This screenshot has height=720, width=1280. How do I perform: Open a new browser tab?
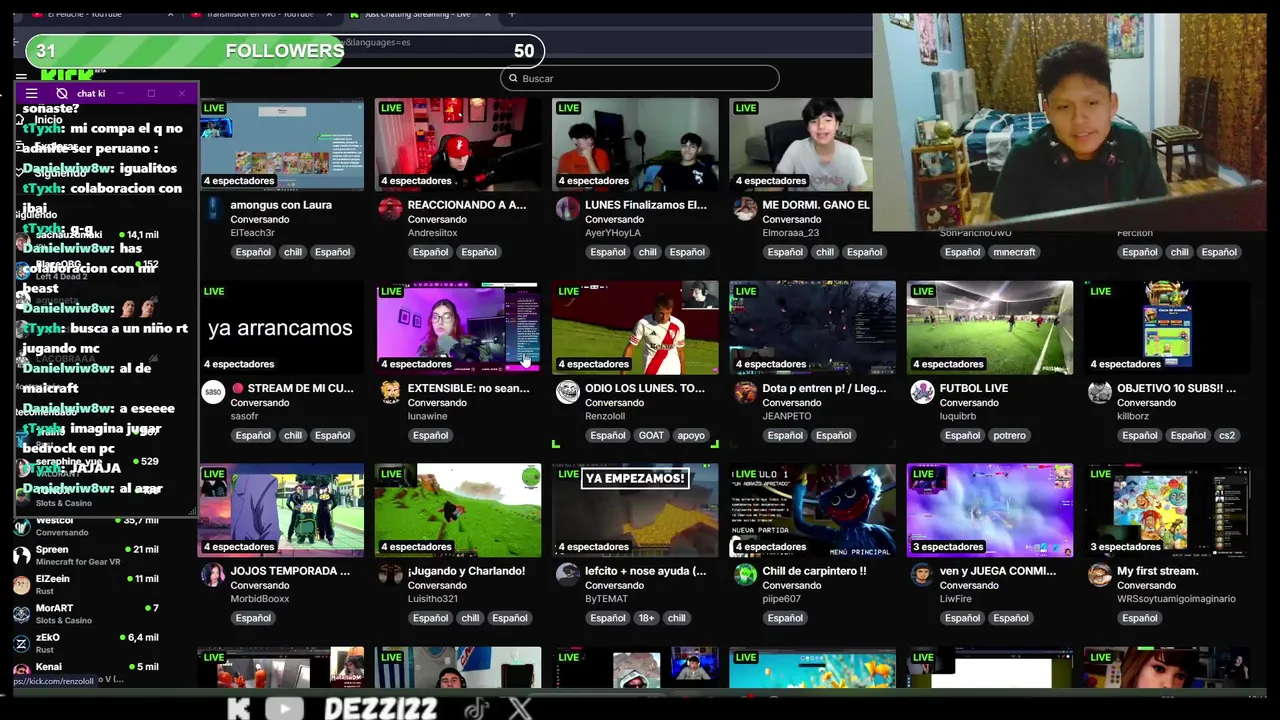(x=511, y=14)
